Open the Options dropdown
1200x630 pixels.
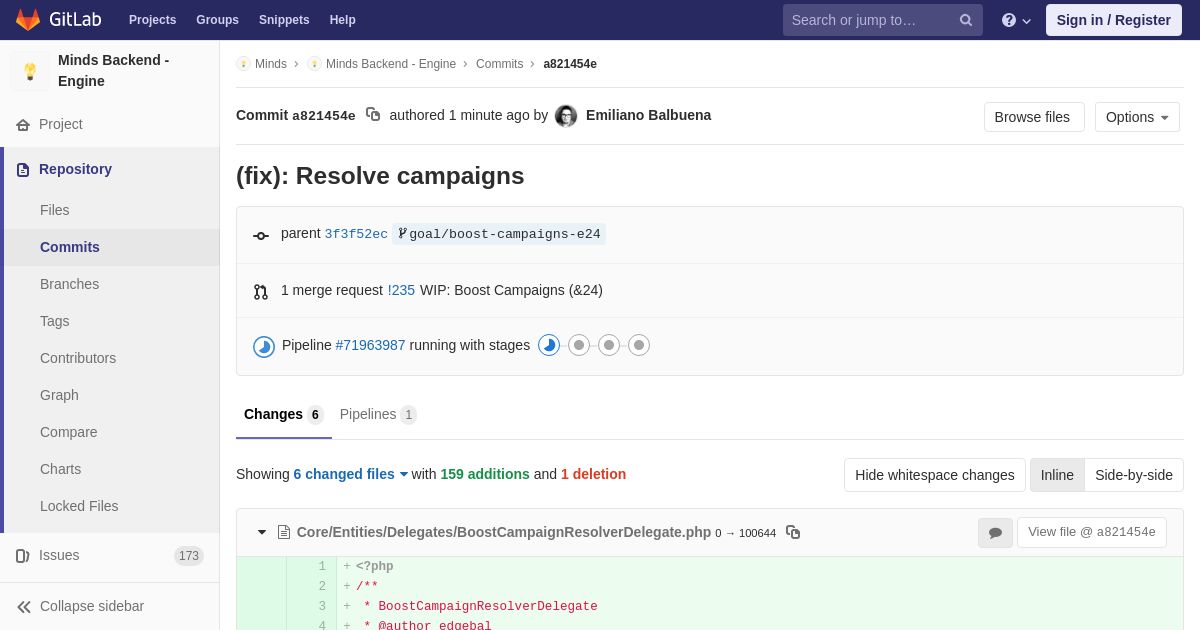[x=1137, y=117]
